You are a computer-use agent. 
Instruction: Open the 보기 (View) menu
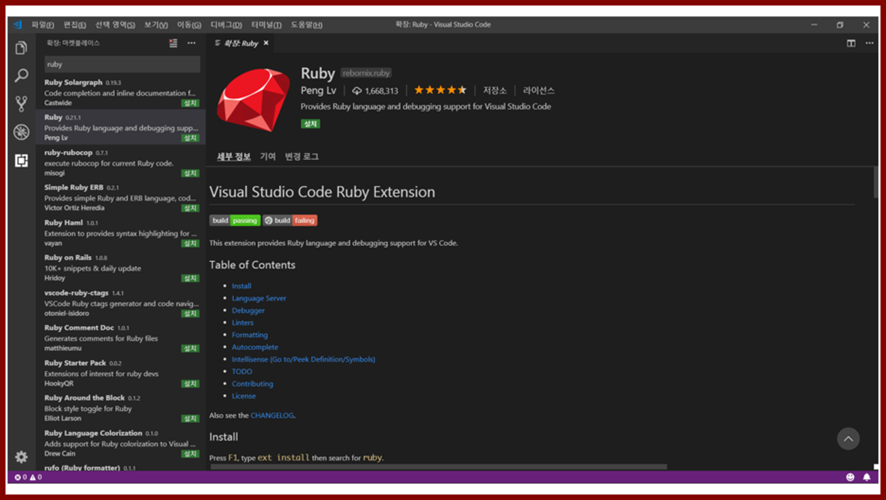(x=156, y=25)
